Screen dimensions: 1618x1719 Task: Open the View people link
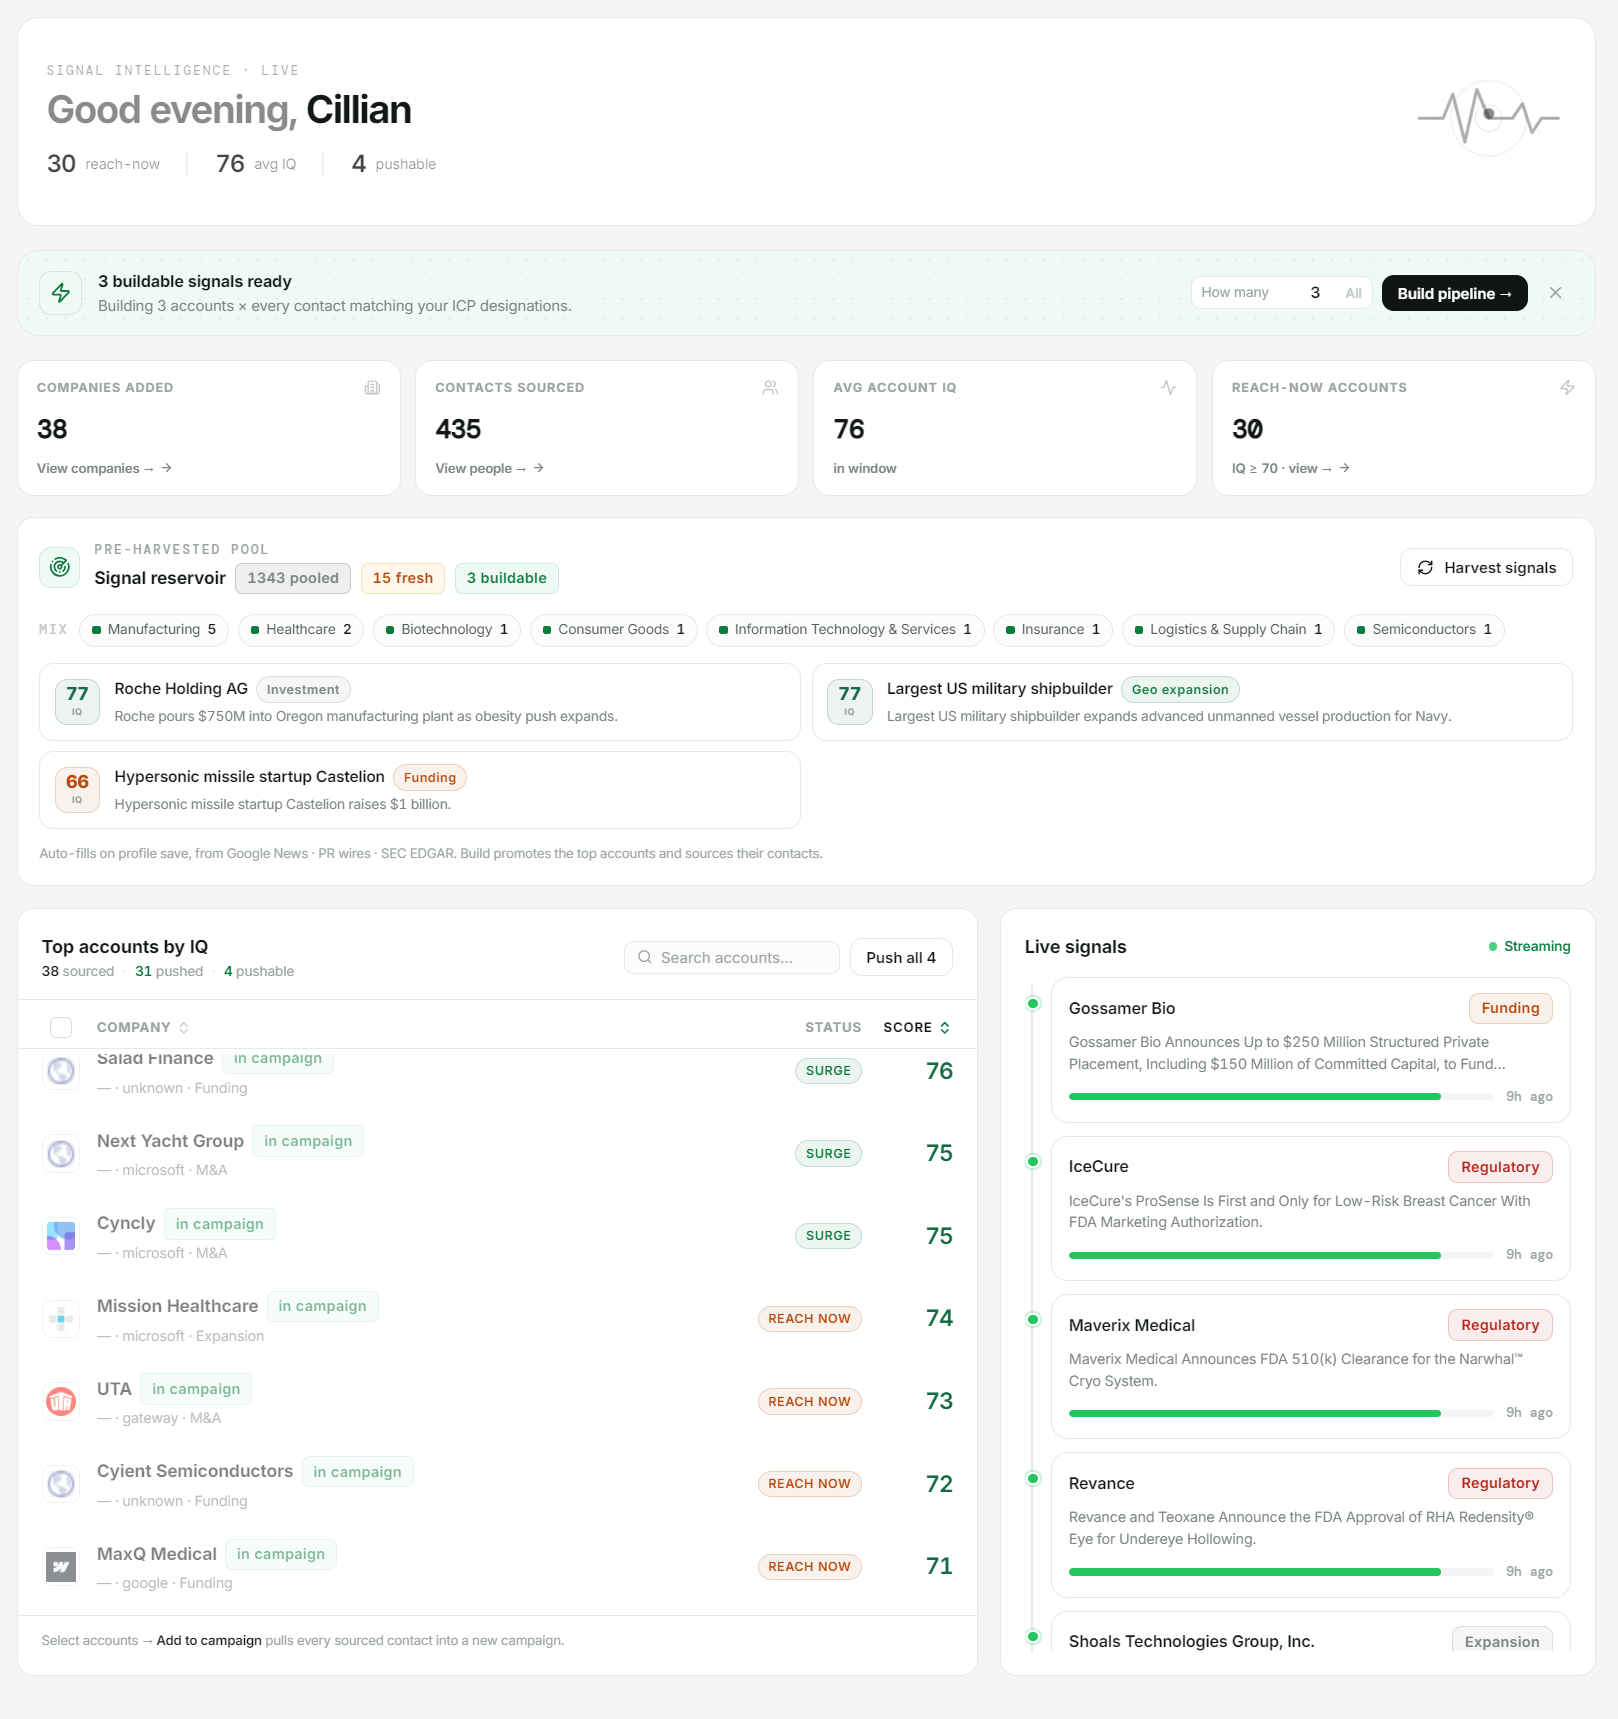(490, 468)
